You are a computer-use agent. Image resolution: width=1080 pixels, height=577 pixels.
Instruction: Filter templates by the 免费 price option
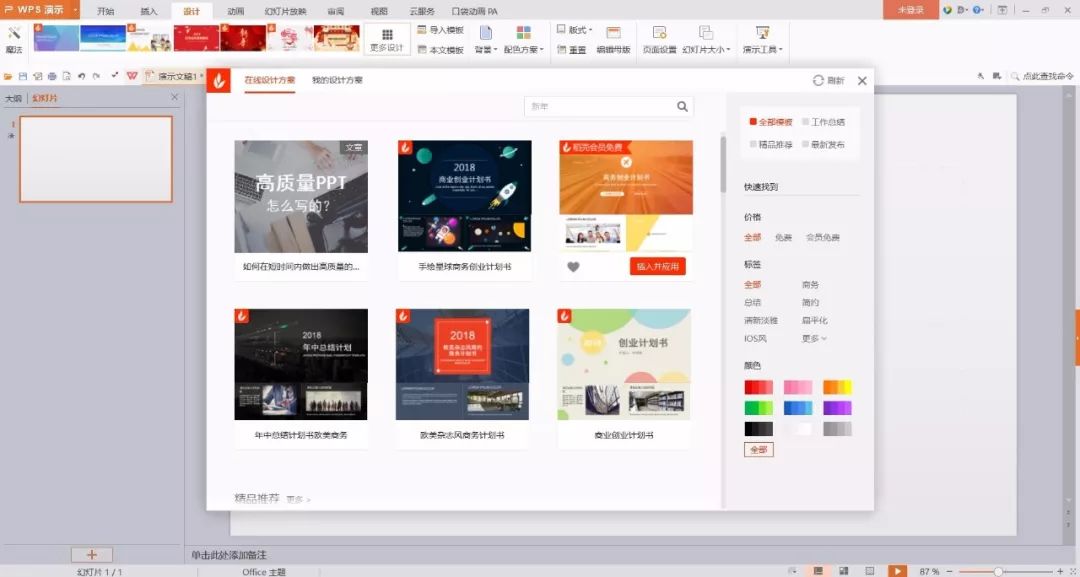pos(781,237)
